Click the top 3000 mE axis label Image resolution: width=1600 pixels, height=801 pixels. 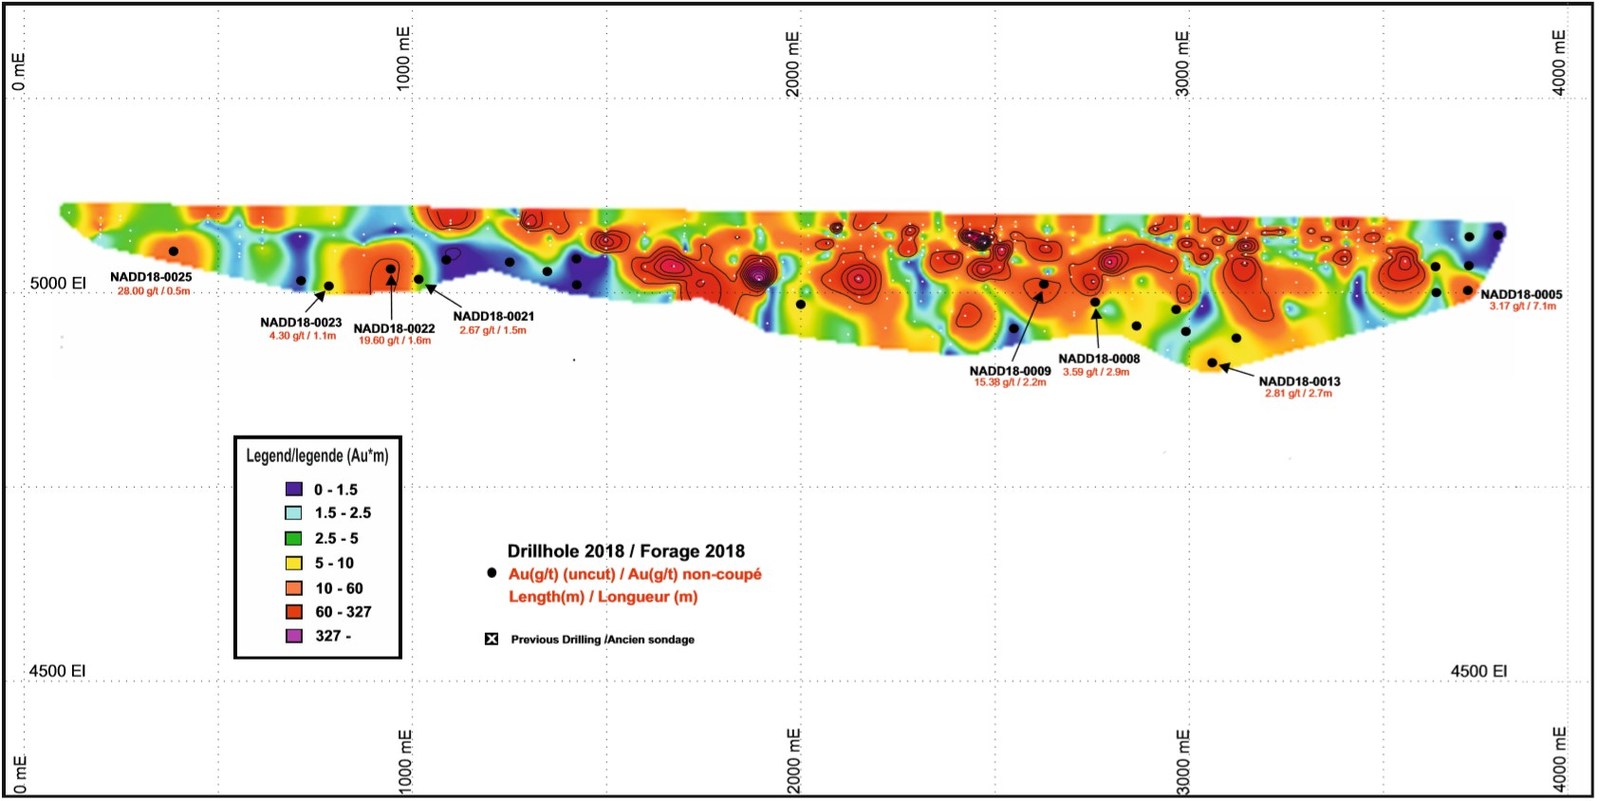tap(1183, 64)
